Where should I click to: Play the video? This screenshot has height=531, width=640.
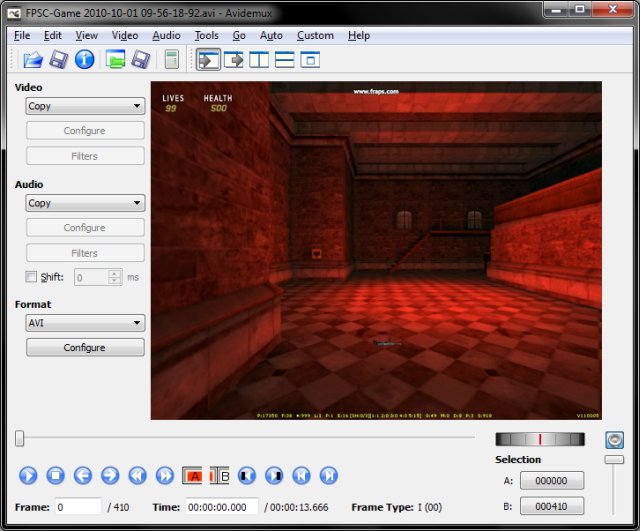click(28, 475)
